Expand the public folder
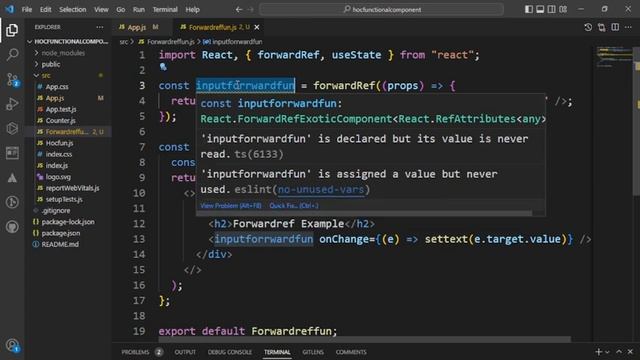Screen dimensions: 640x360 [68, 64]
